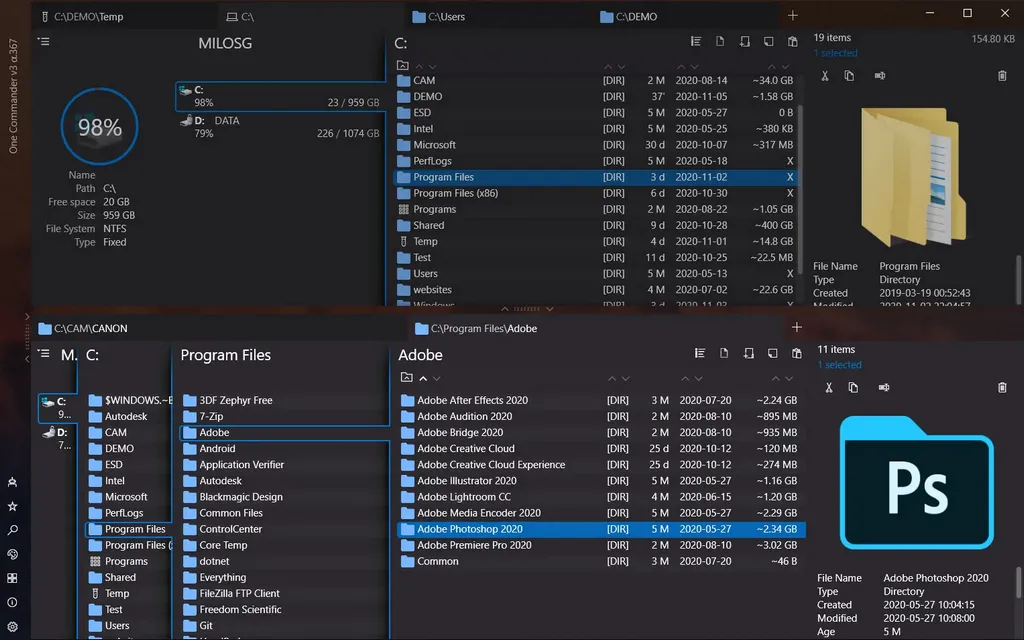Screen dimensions: 1024x640
Task: Select Adobe Premiere Pro 2020 folder
Action: coord(601,545)
